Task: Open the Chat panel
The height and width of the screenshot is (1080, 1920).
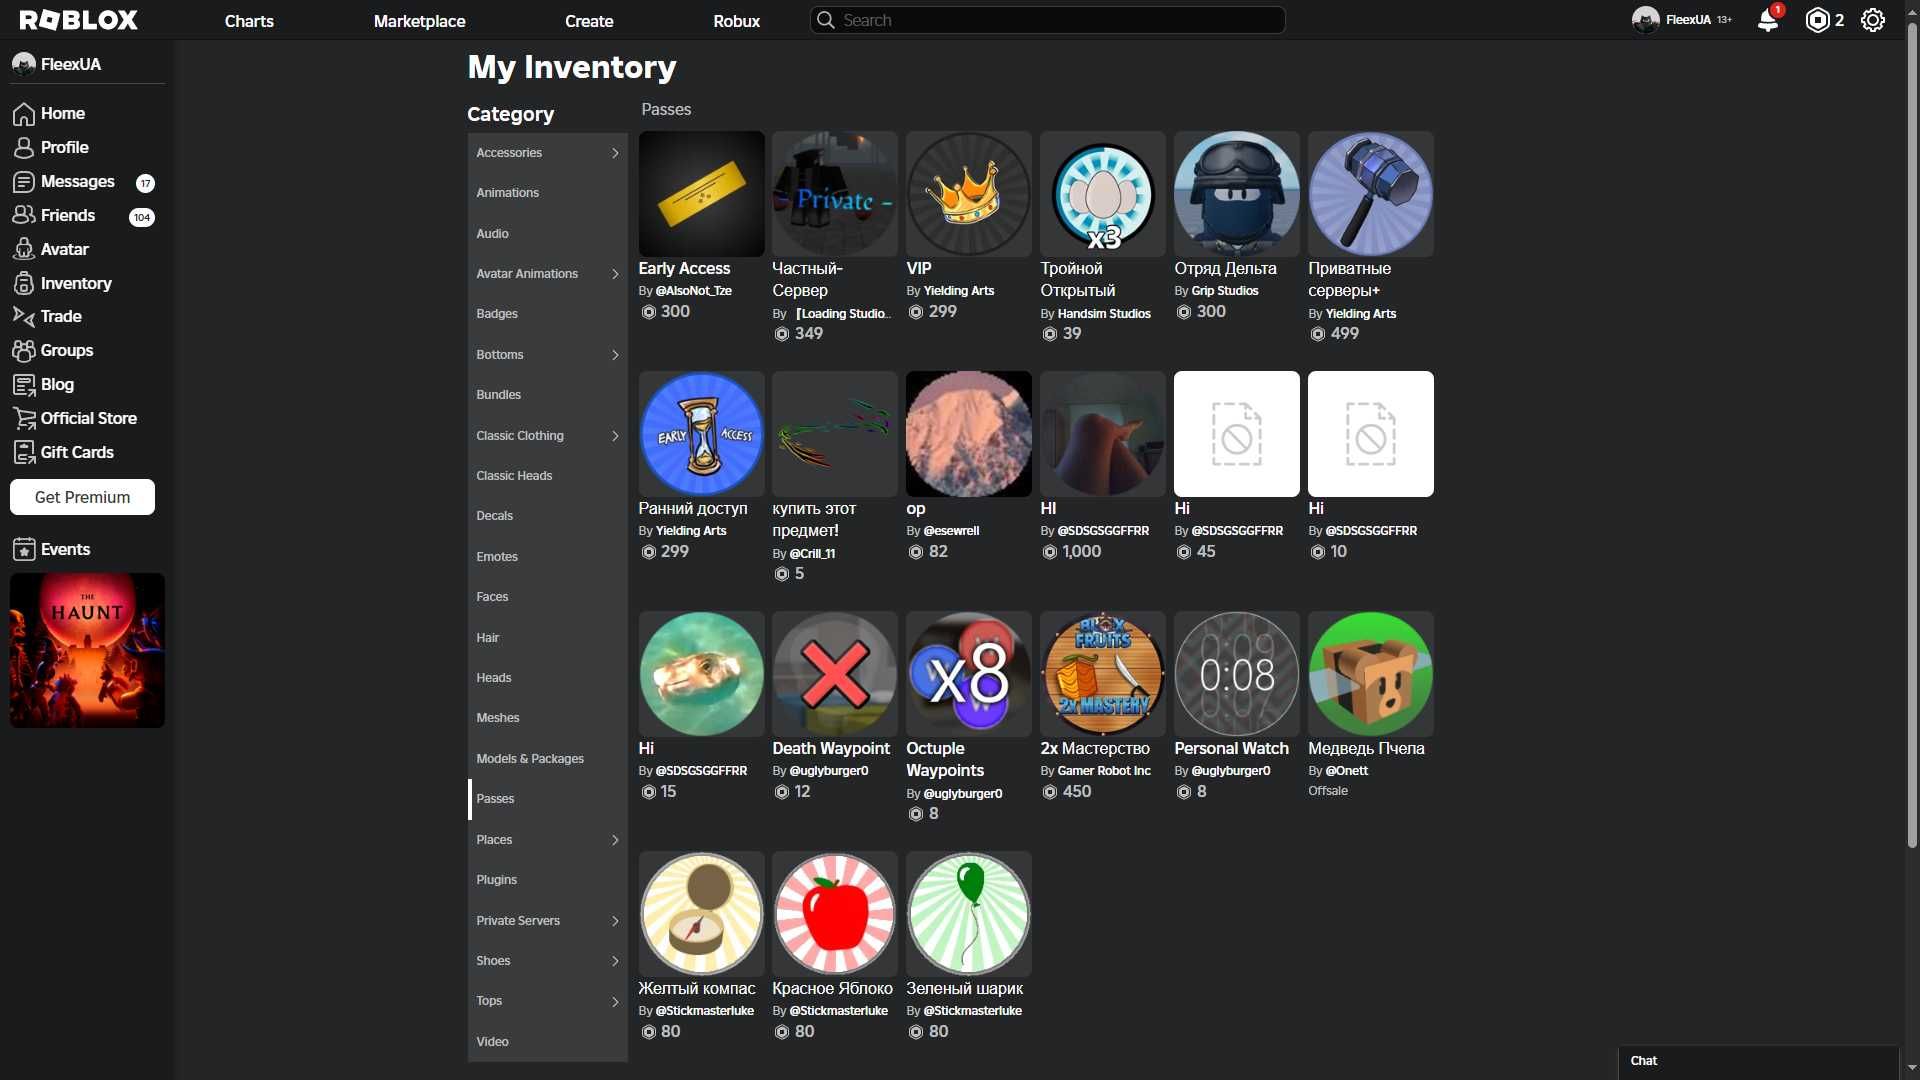Action: point(1758,1061)
